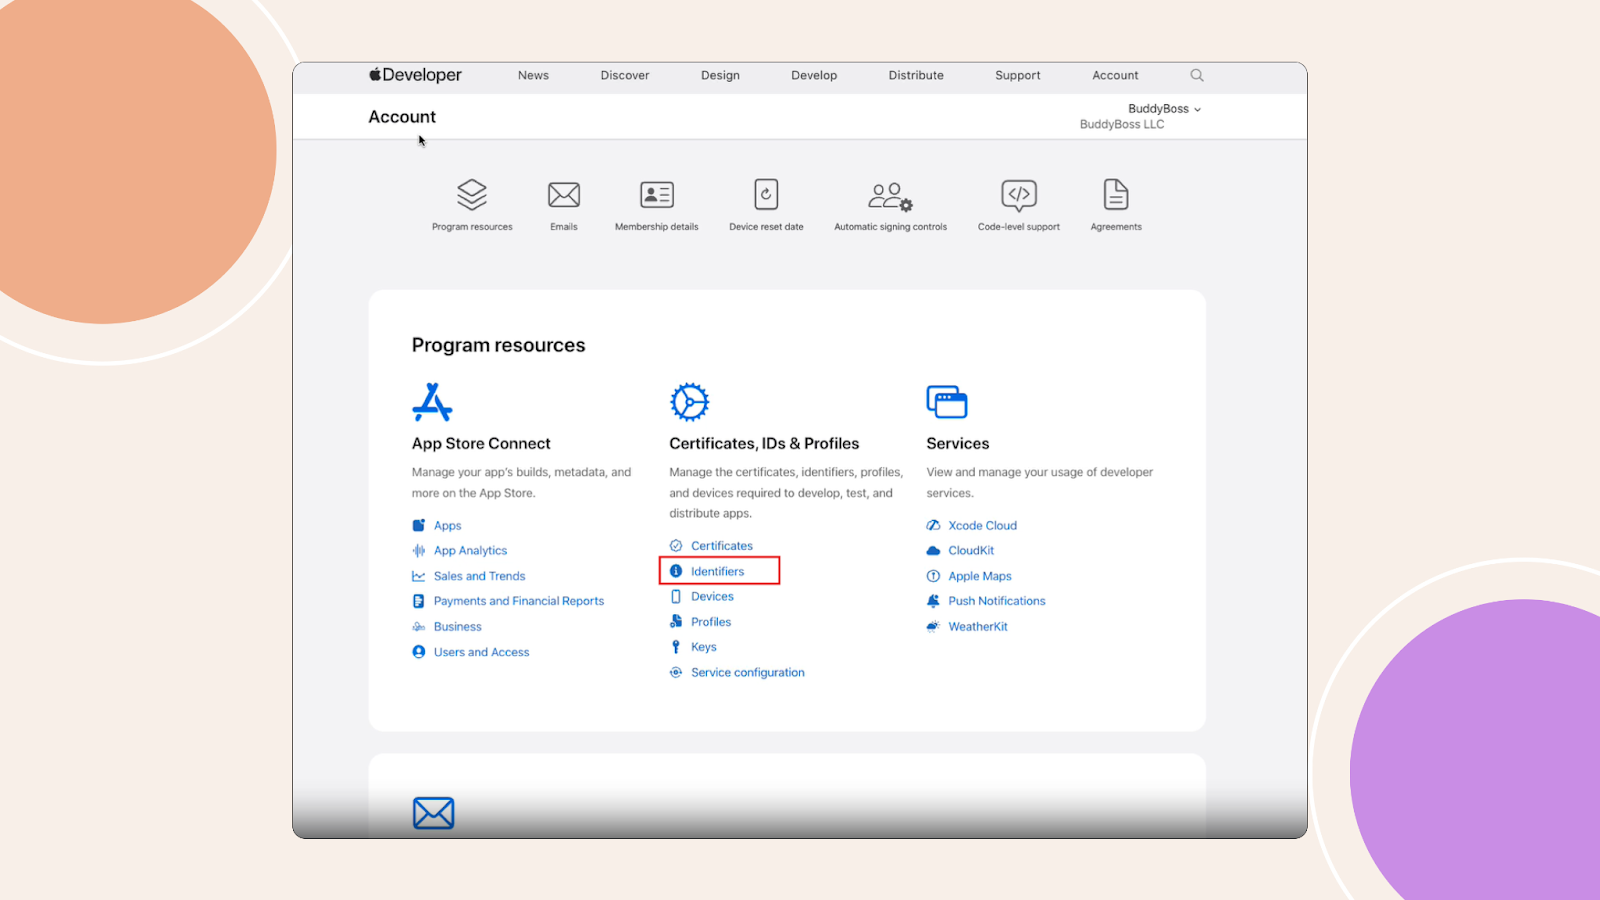
Task: Click the Sales and Trends chart icon
Action: (x=419, y=576)
